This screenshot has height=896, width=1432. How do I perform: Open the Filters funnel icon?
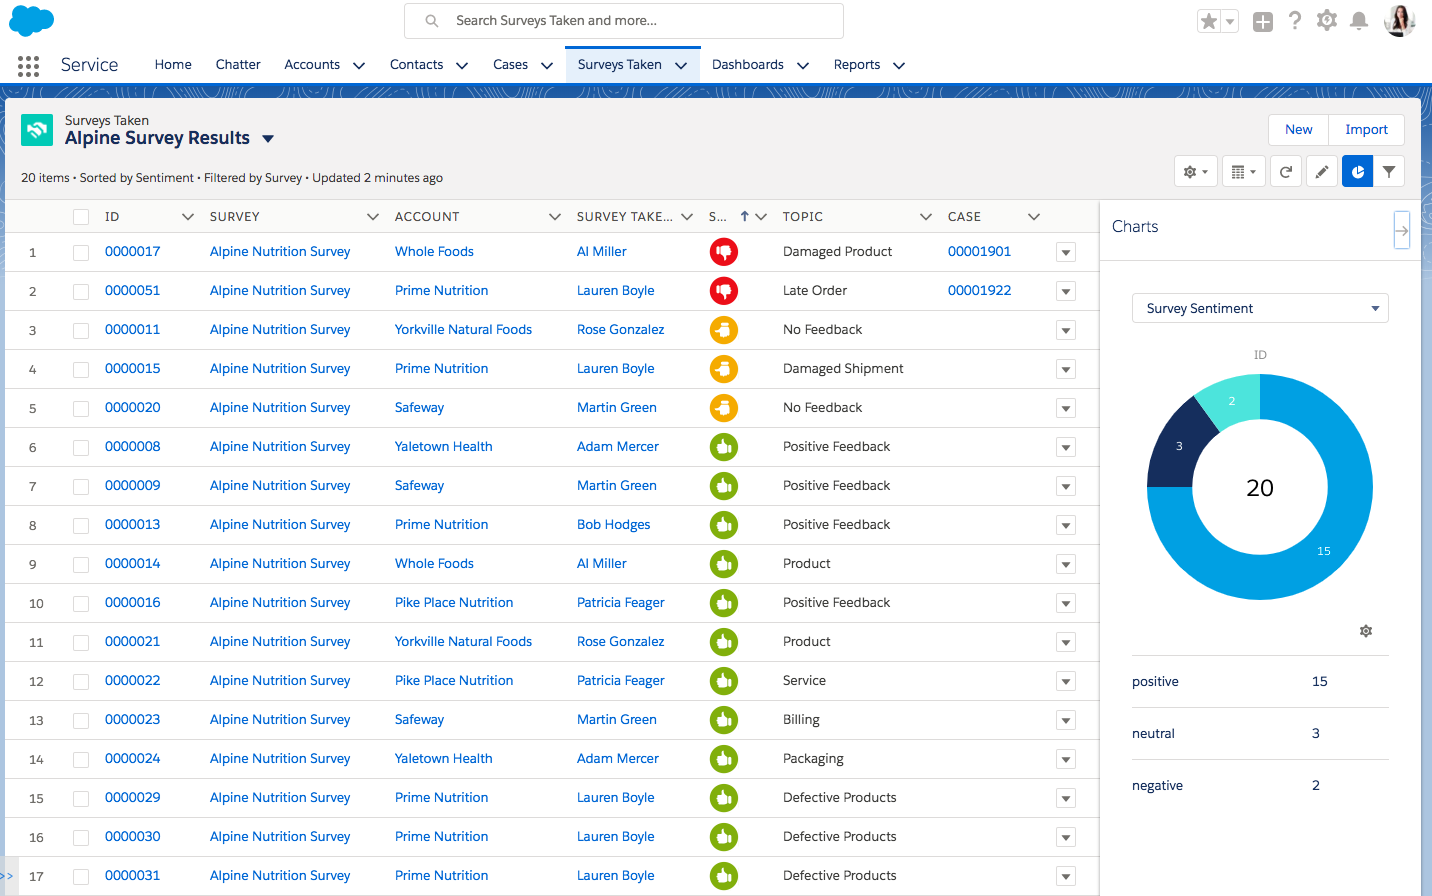(1389, 172)
